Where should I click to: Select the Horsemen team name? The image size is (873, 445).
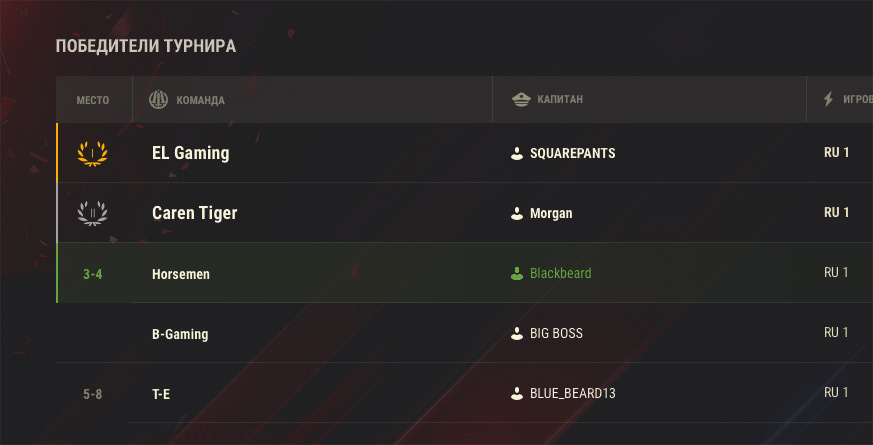pos(181,274)
